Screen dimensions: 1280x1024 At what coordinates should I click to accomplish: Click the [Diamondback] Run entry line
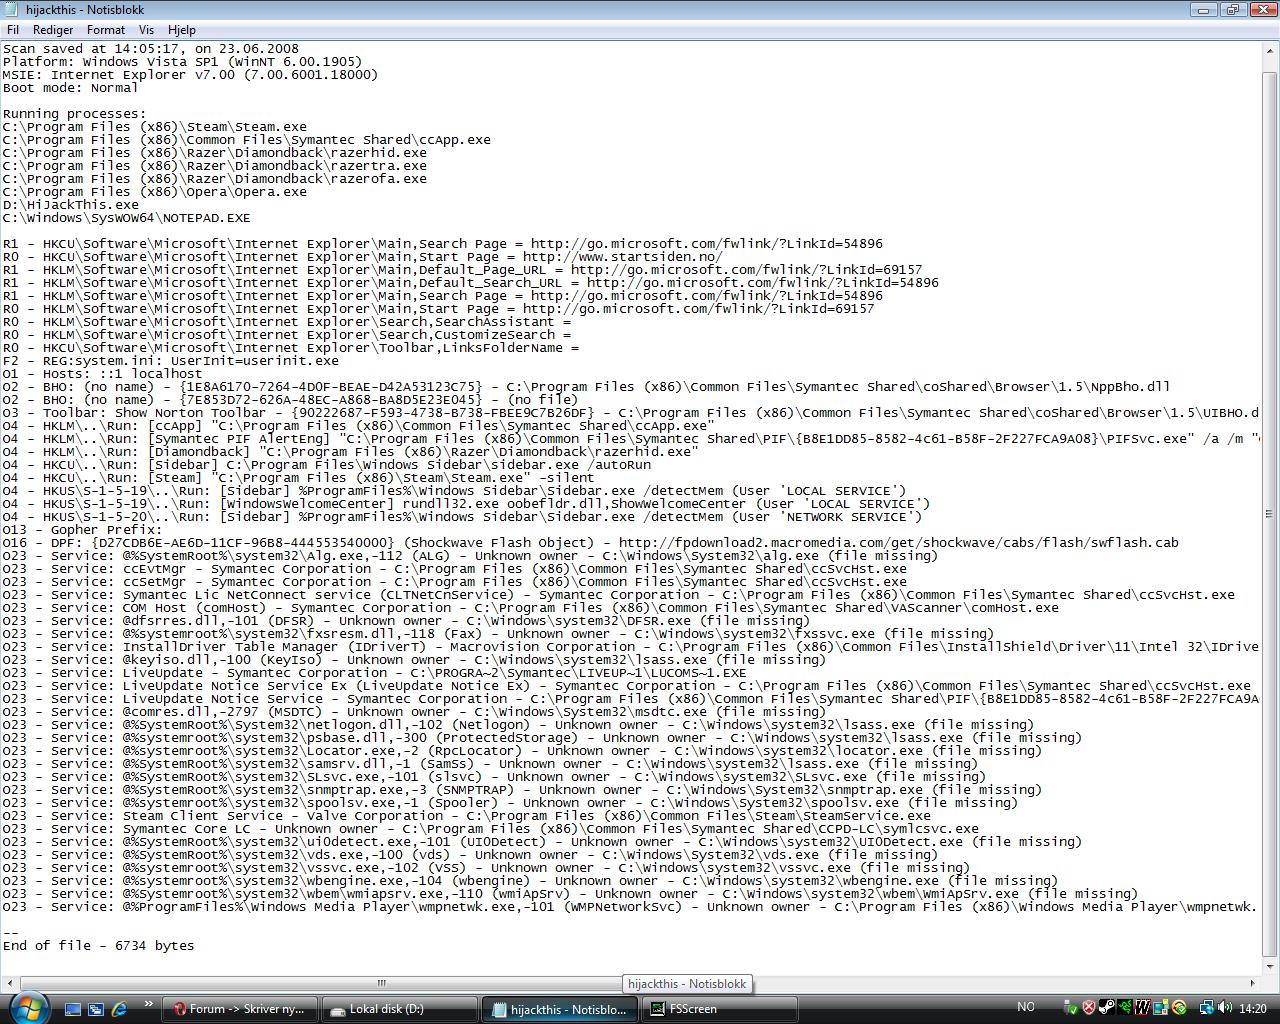(350, 451)
